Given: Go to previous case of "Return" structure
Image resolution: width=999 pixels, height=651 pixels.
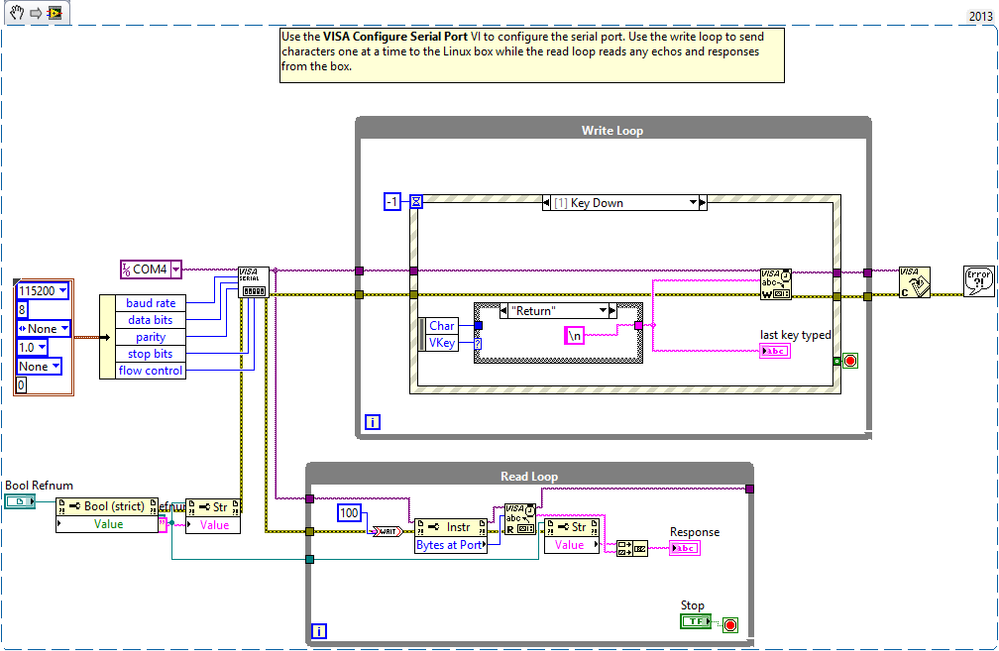Looking at the screenshot, I should click(x=503, y=311).
